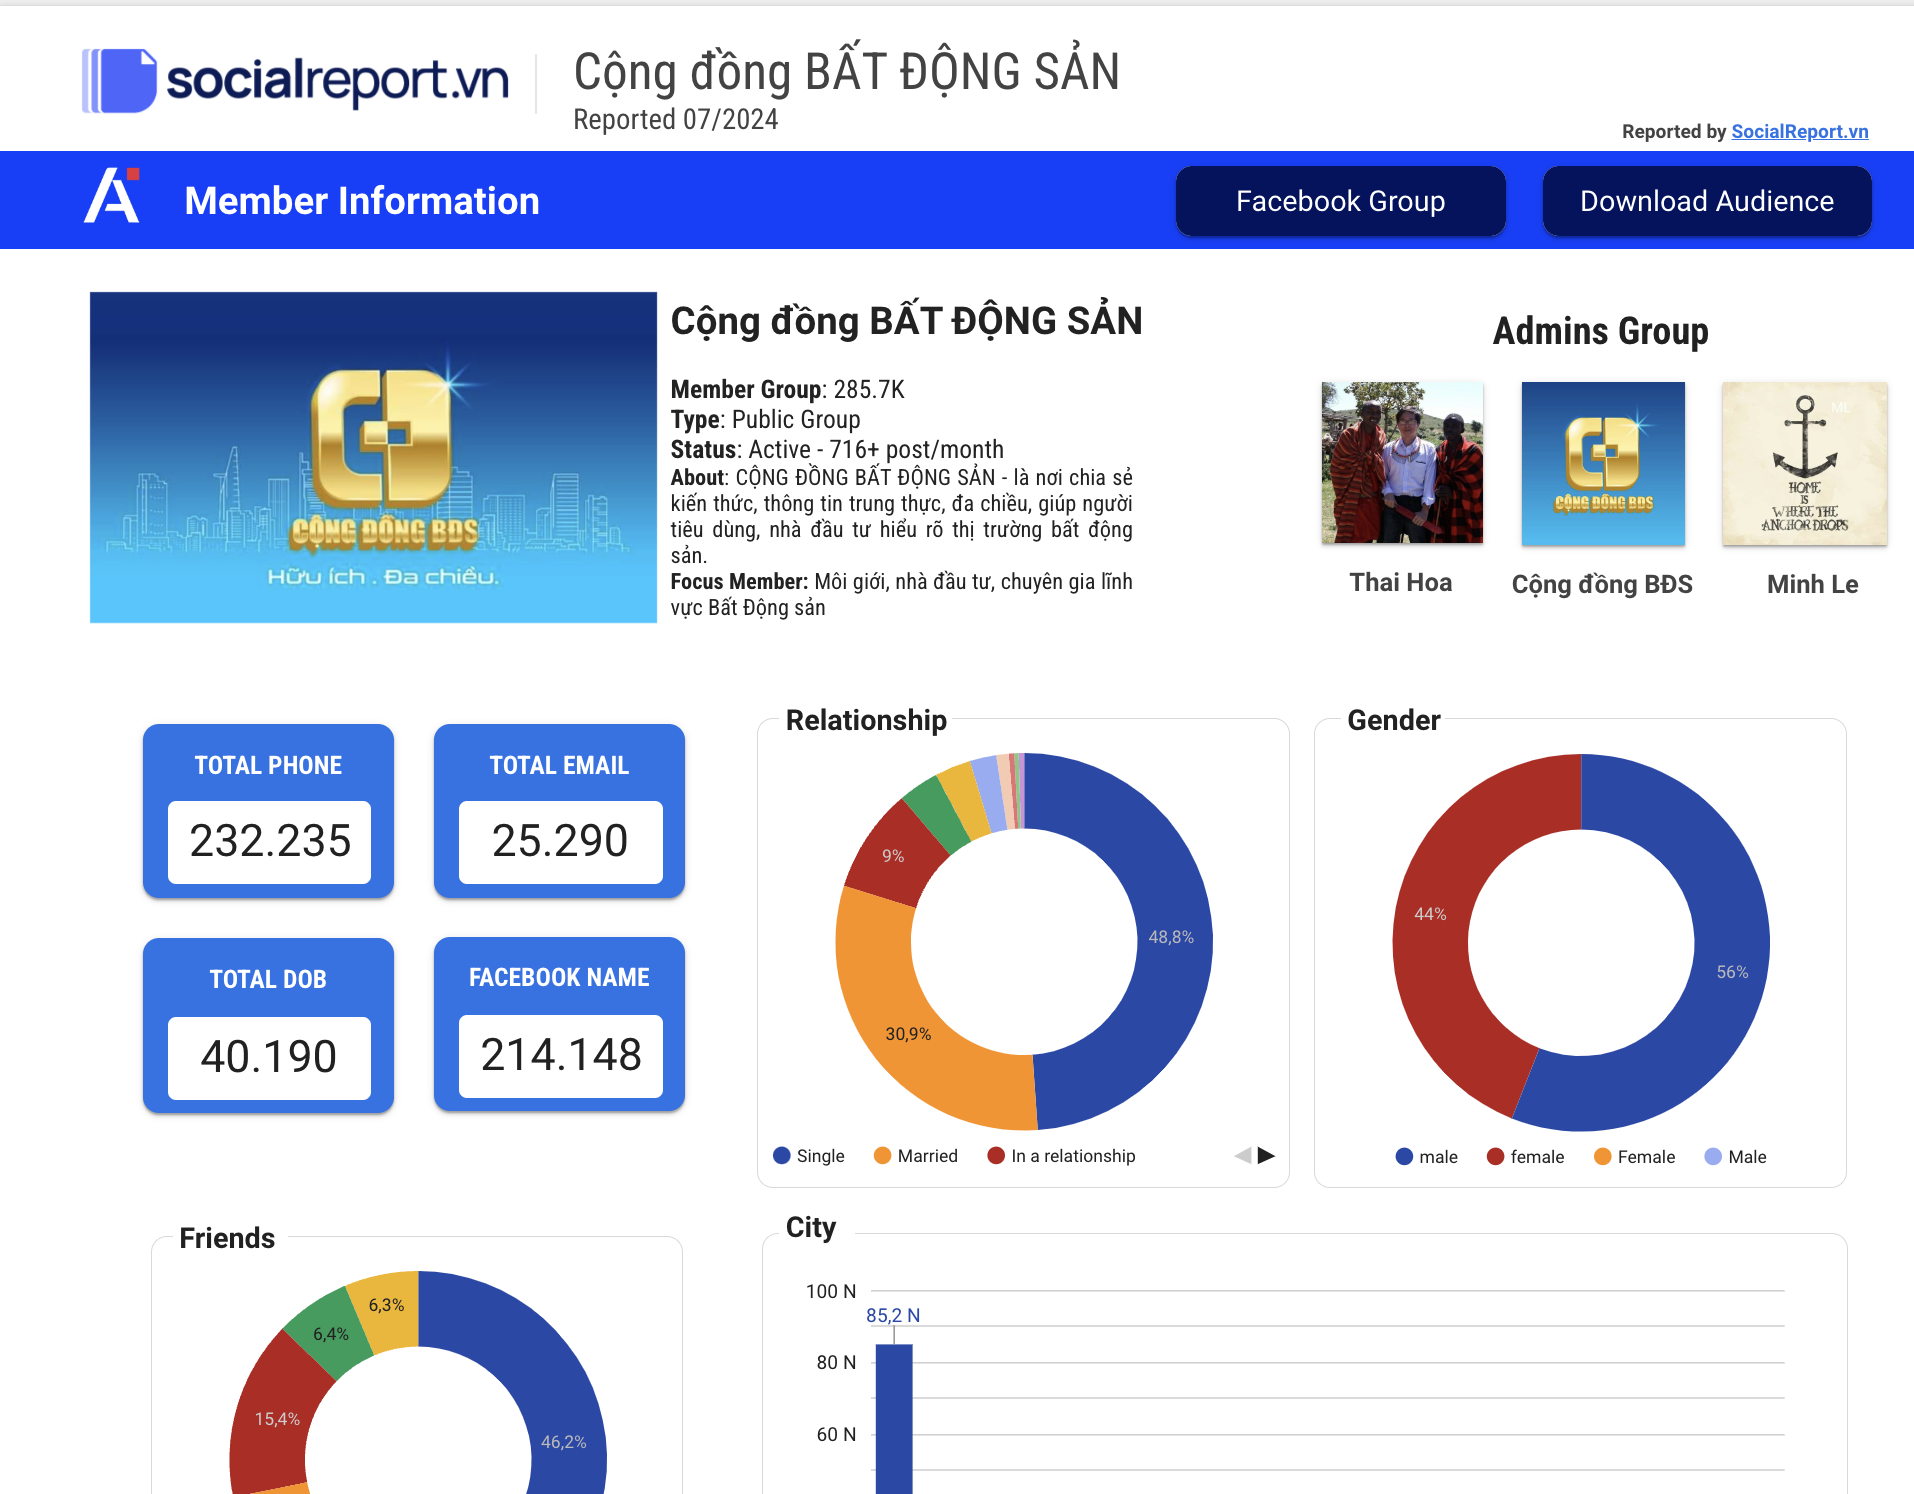1914x1494 pixels.
Task: View Cộng đồng BĐS admin avatar
Action: (1603, 463)
